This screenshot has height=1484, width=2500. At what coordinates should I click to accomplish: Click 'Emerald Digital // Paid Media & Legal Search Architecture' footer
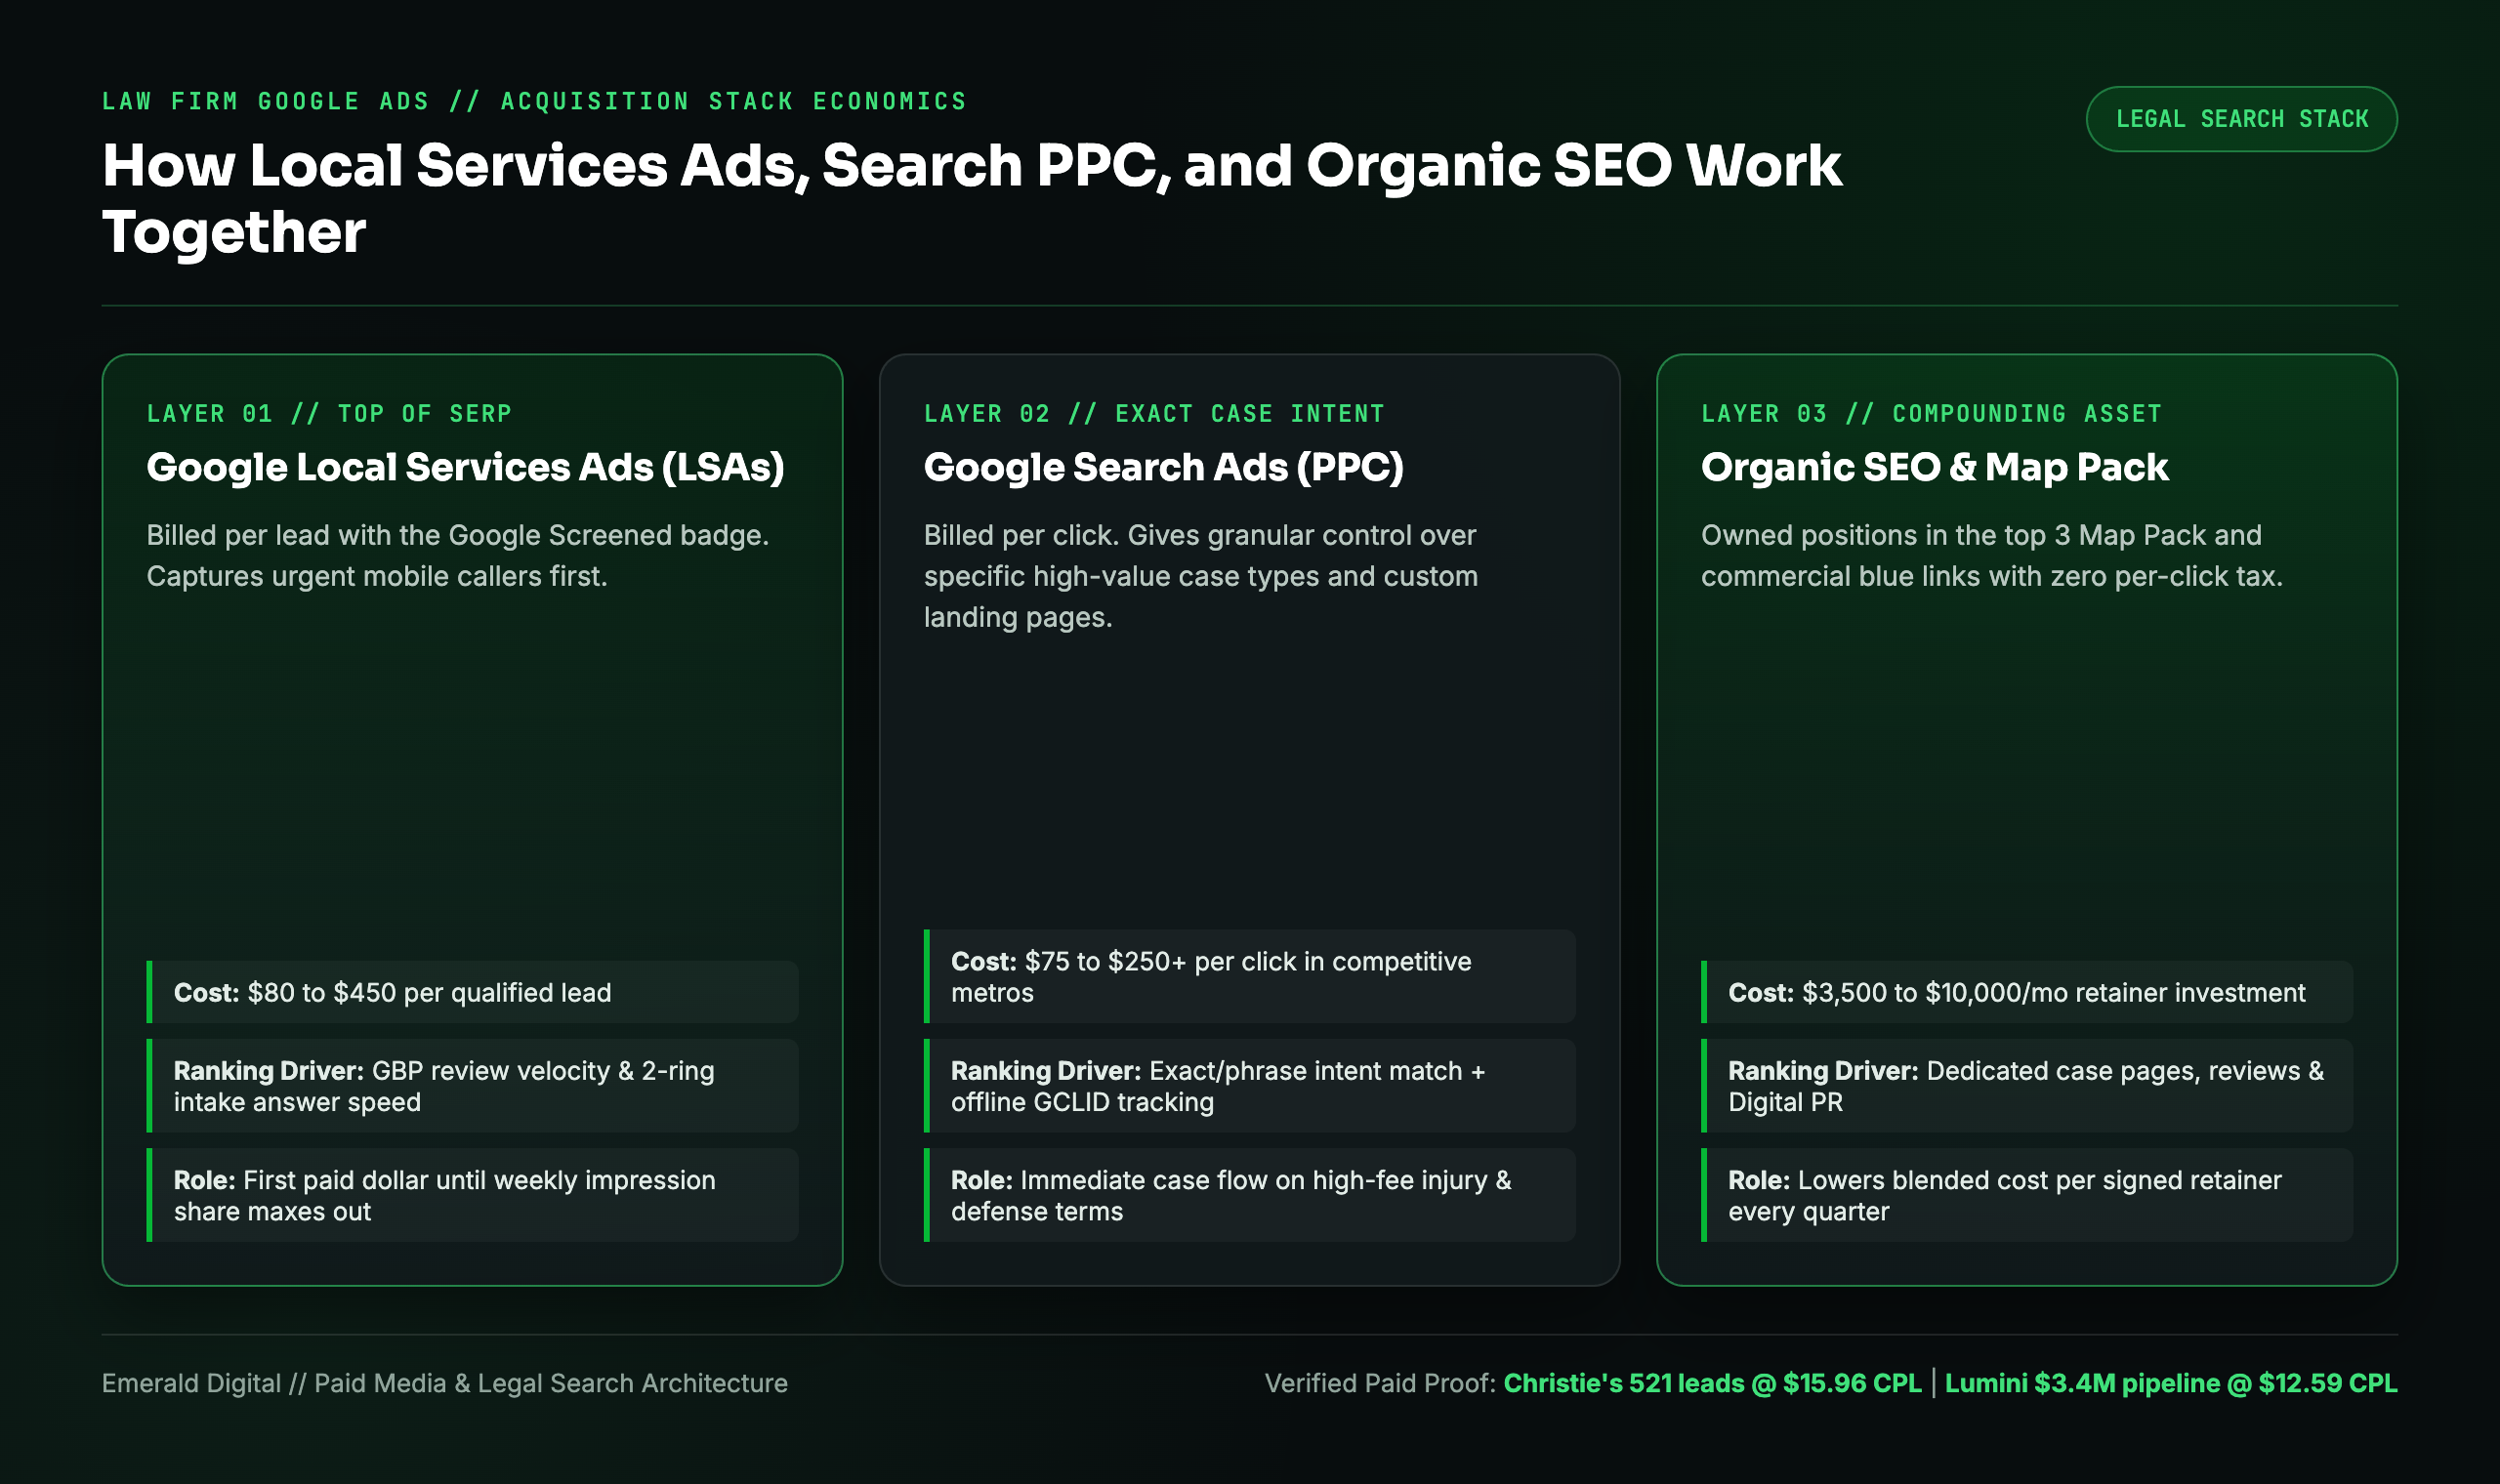(445, 1383)
